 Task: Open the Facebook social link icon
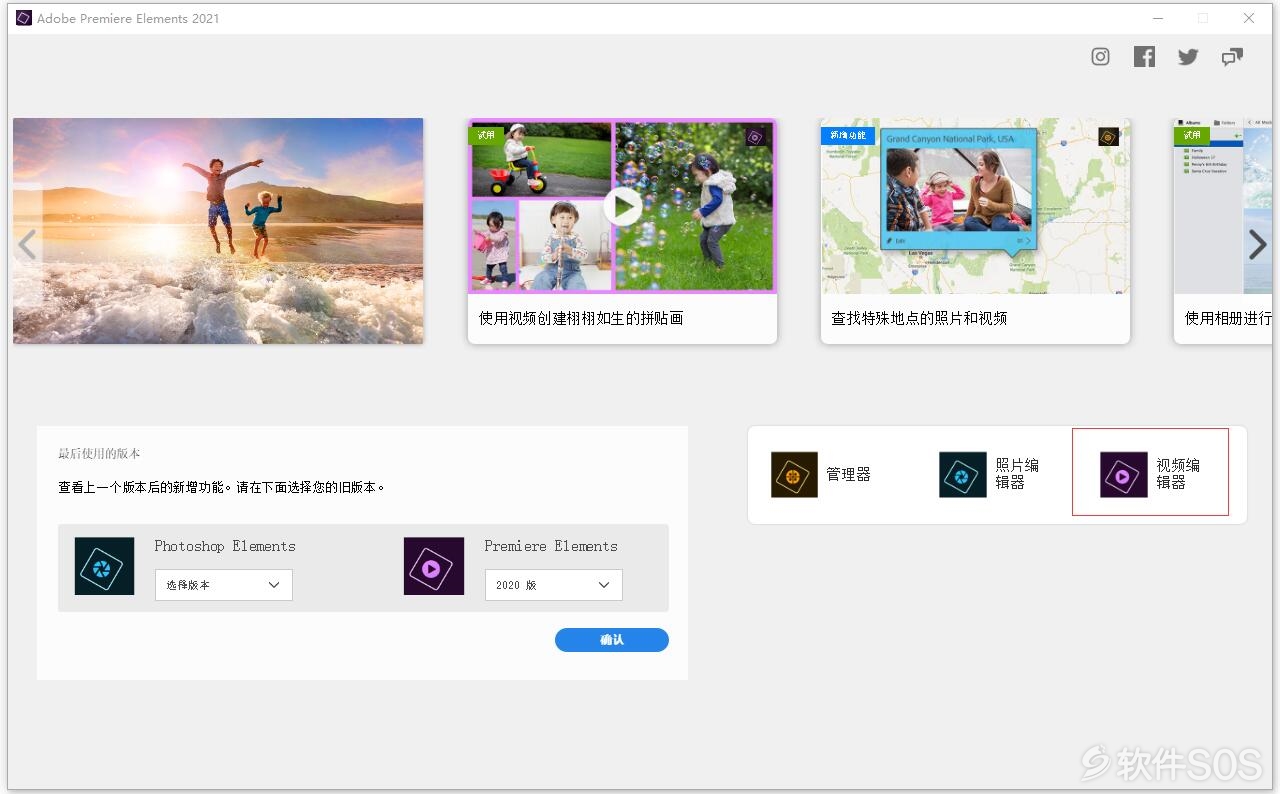coord(1144,57)
